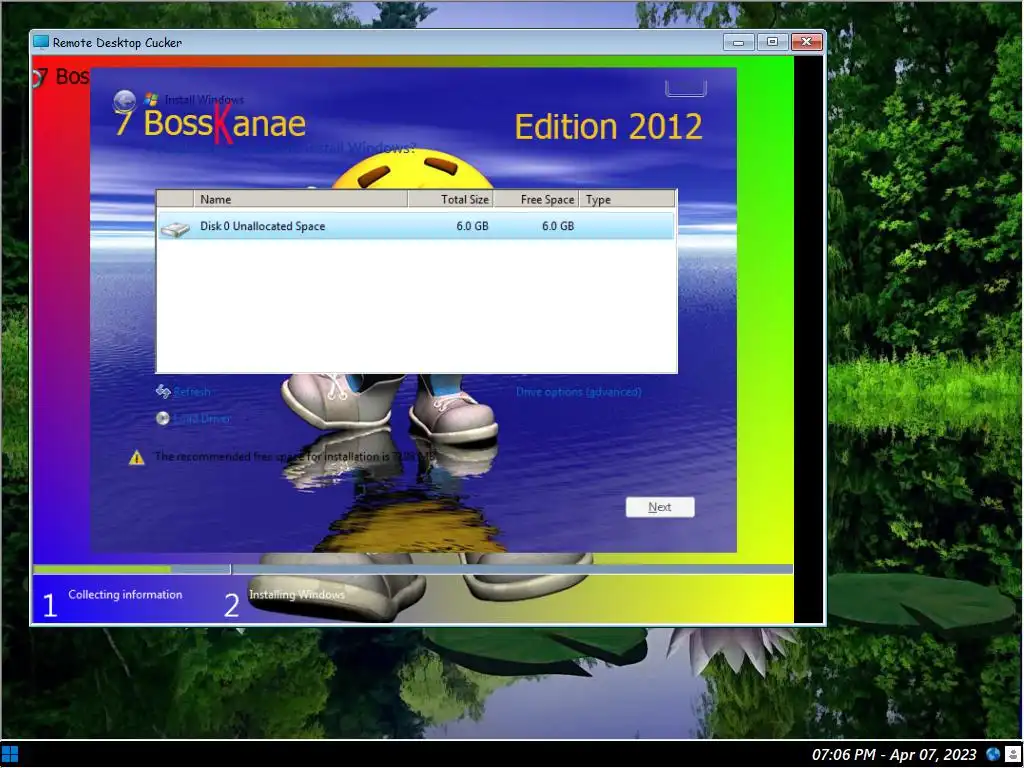
Task: Click the 6.0 GB total size value
Action: [x=472, y=226]
